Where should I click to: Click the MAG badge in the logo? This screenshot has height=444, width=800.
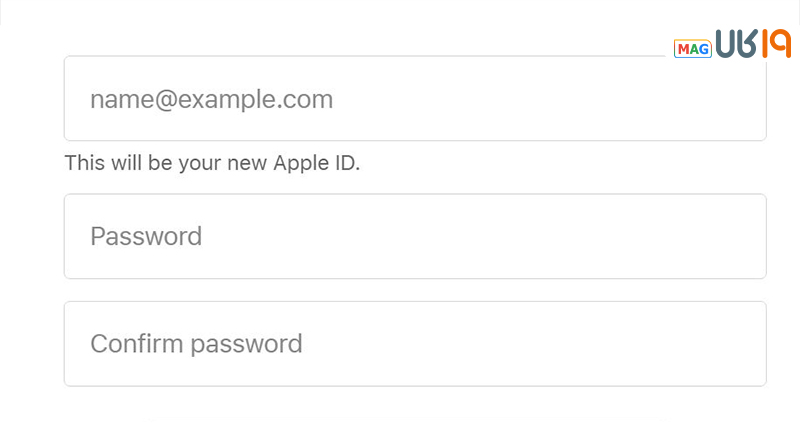coord(692,48)
